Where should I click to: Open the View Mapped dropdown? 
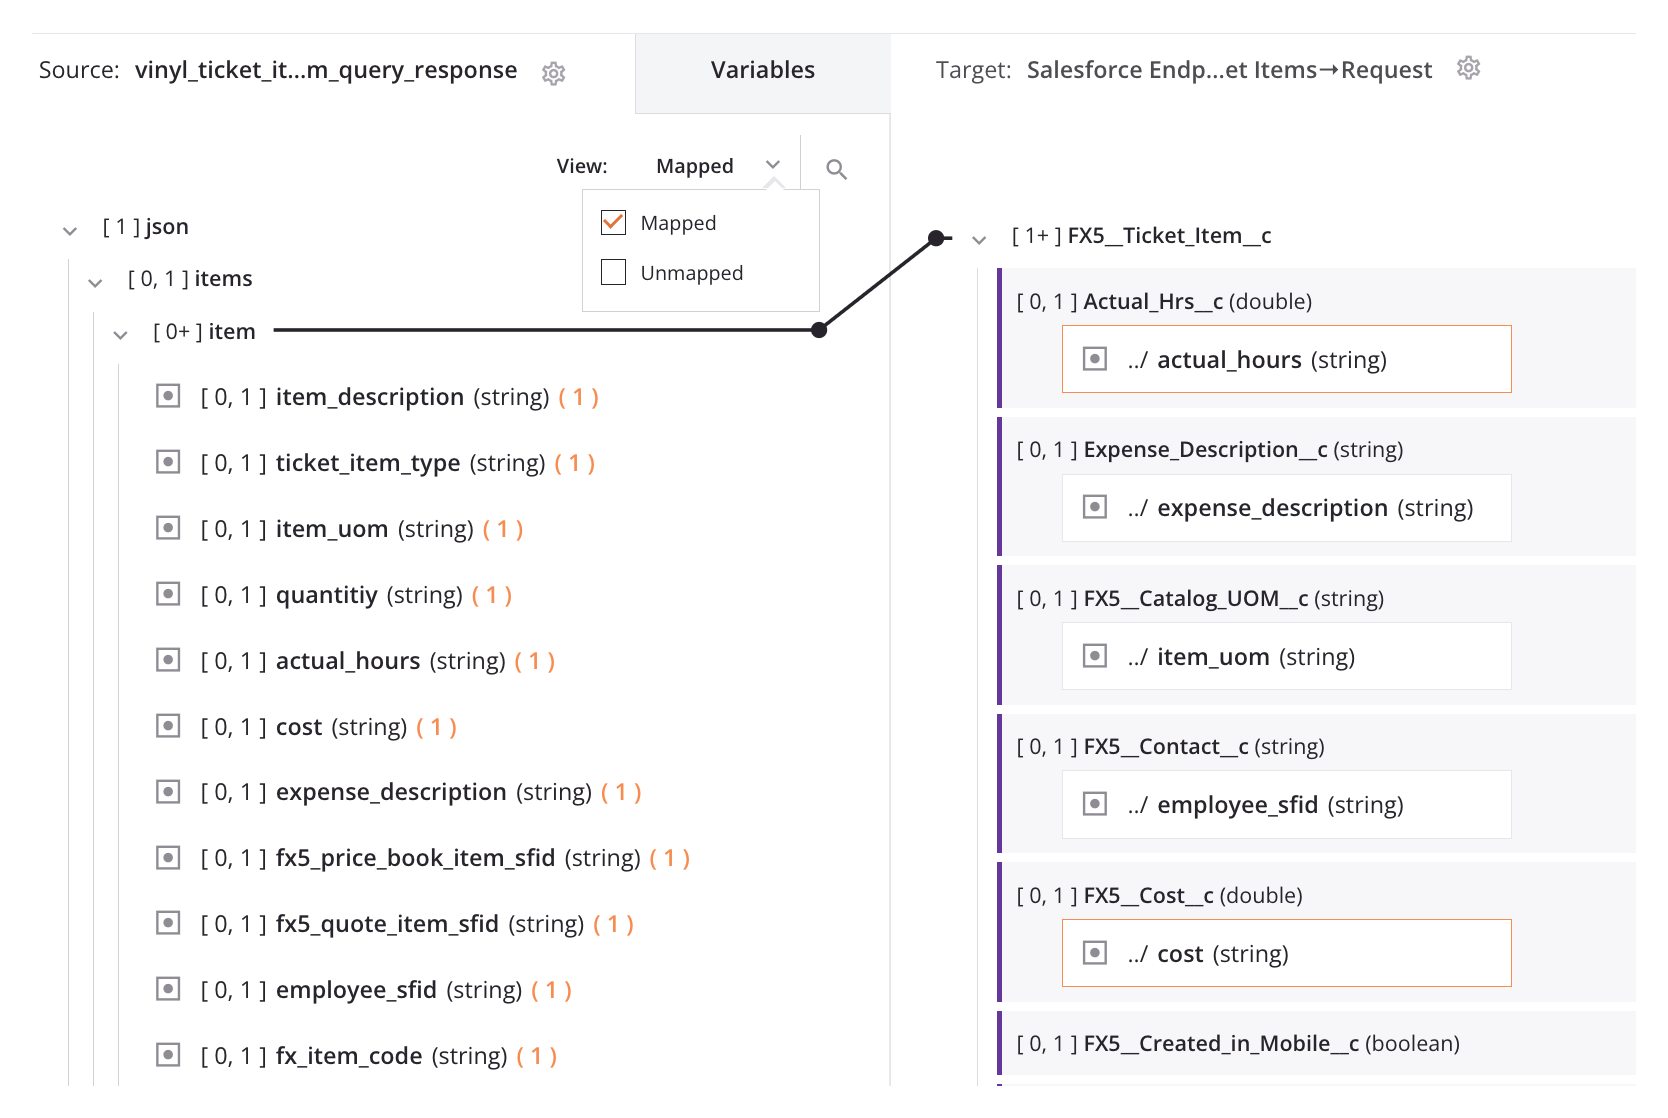(717, 166)
